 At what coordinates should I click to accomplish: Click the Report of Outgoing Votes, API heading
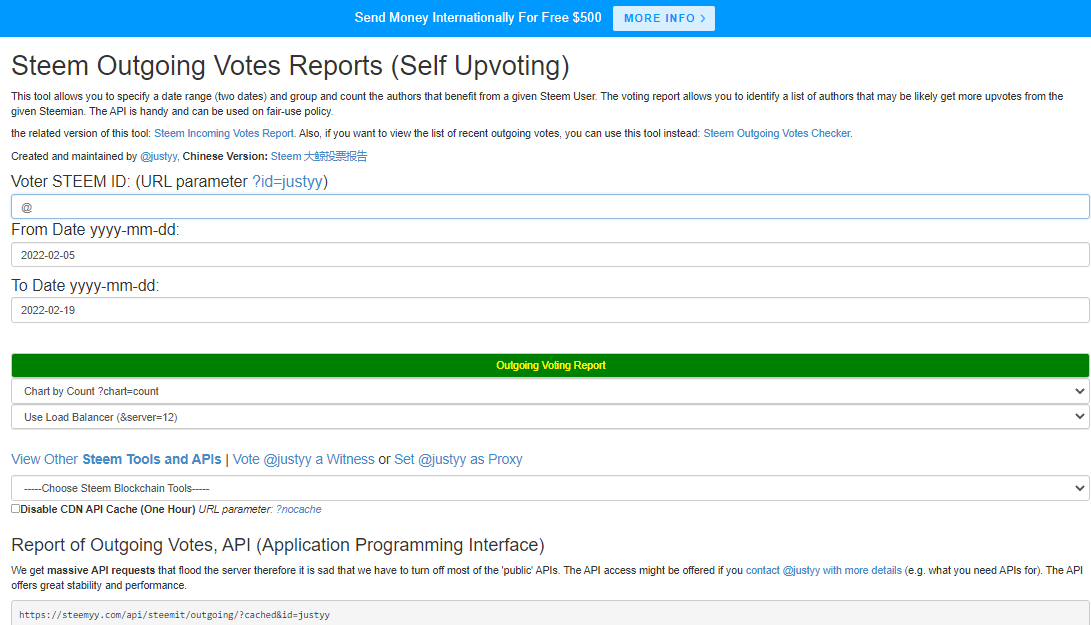click(x=278, y=545)
